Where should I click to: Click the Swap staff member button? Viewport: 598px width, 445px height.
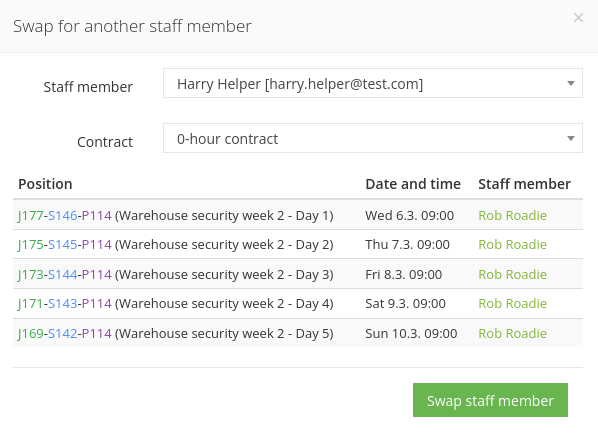point(490,400)
